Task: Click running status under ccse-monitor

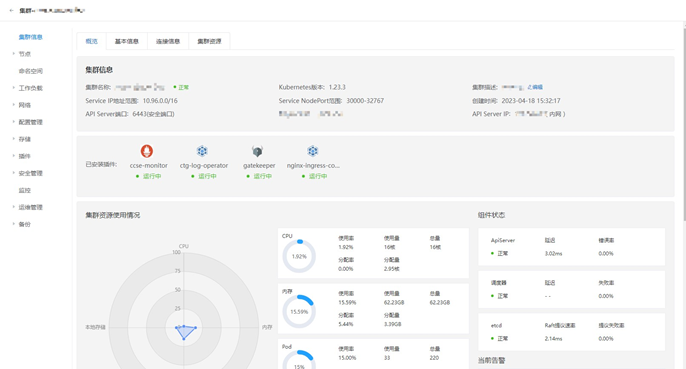Action: (149, 176)
